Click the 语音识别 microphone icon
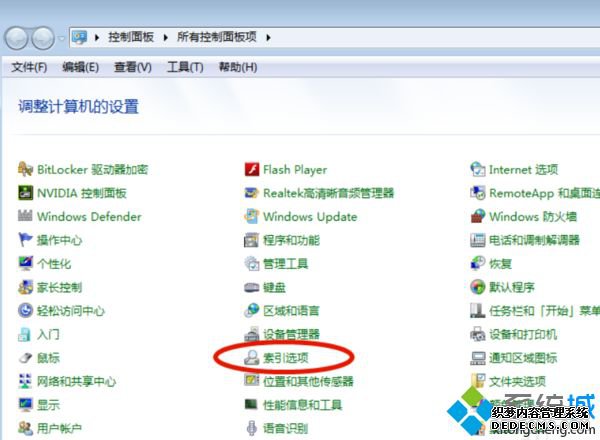 [252, 428]
